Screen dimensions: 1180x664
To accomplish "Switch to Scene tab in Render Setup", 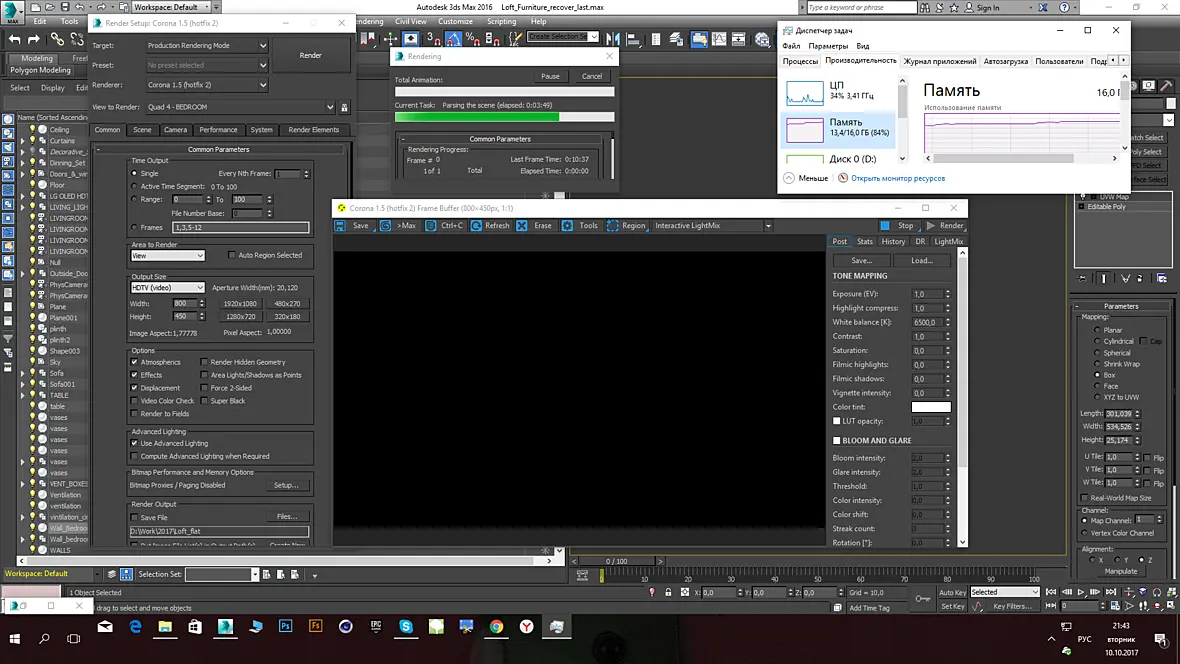I will click(x=142, y=129).
